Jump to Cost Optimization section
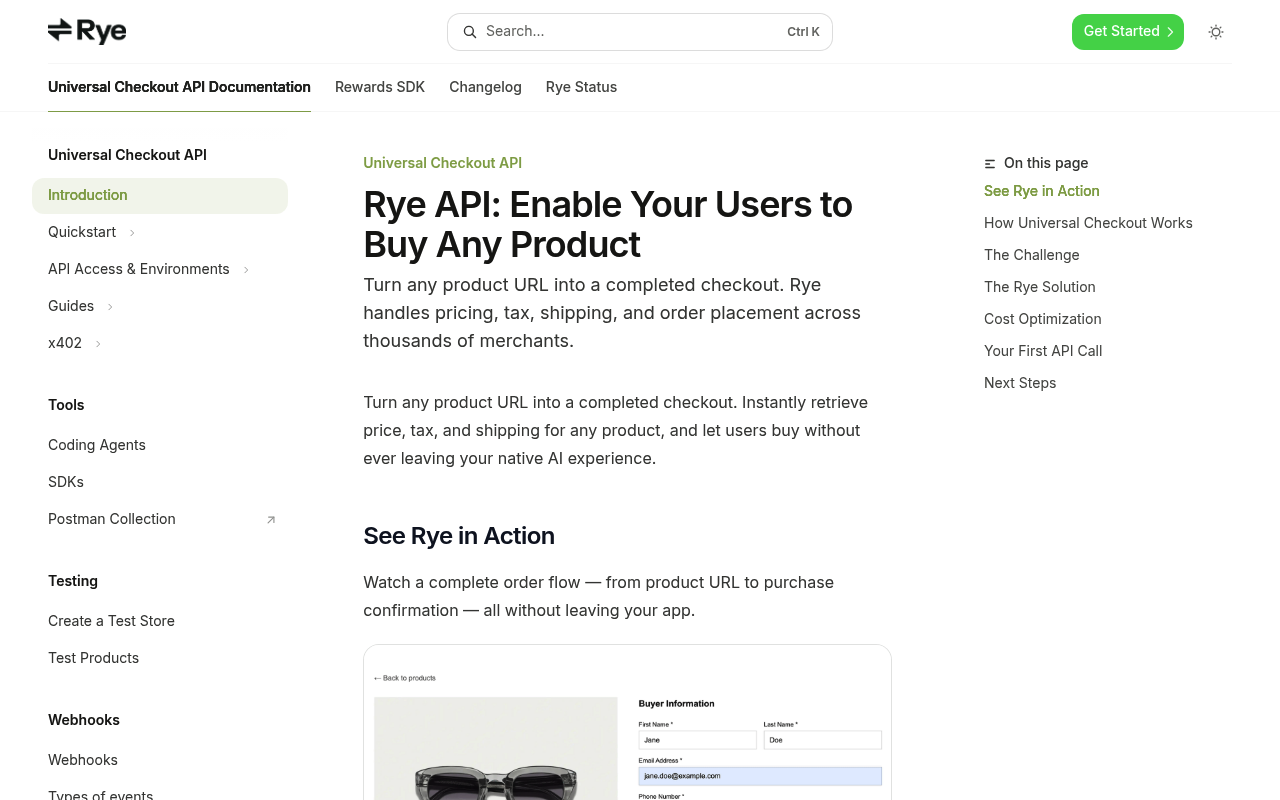The width and height of the screenshot is (1280, 800). (1043, 319)
